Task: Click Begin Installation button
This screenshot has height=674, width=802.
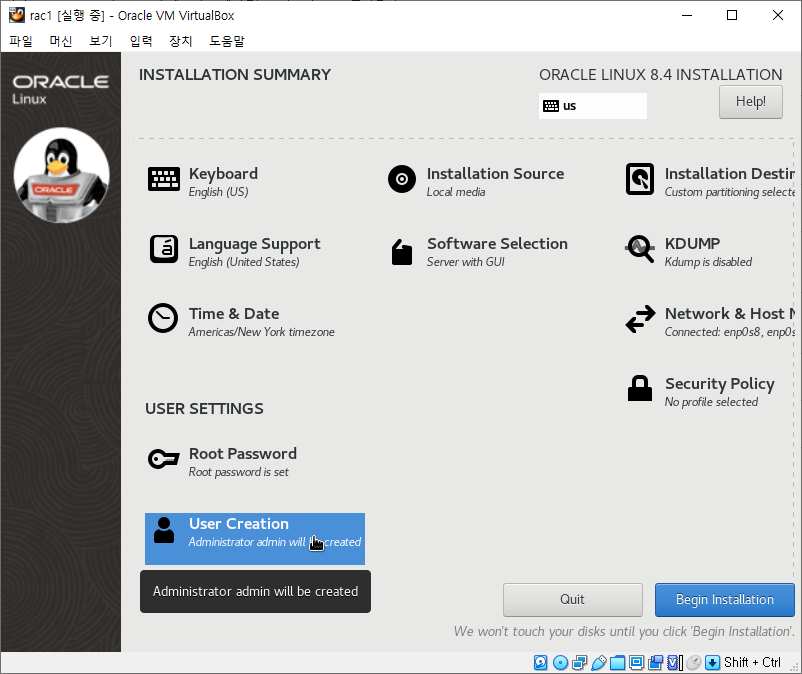Action: point(725,599)
